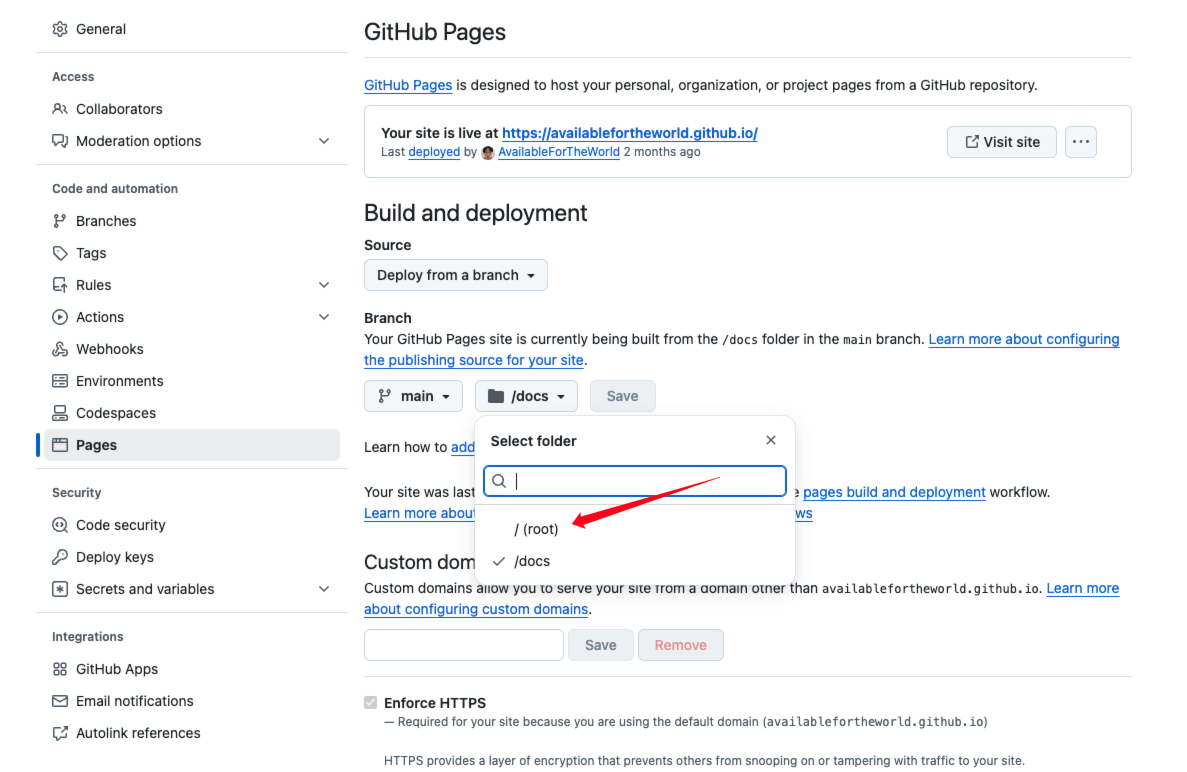Go to Collaborators settings
Screen dimensions: 1187x772
coord(192,109)
